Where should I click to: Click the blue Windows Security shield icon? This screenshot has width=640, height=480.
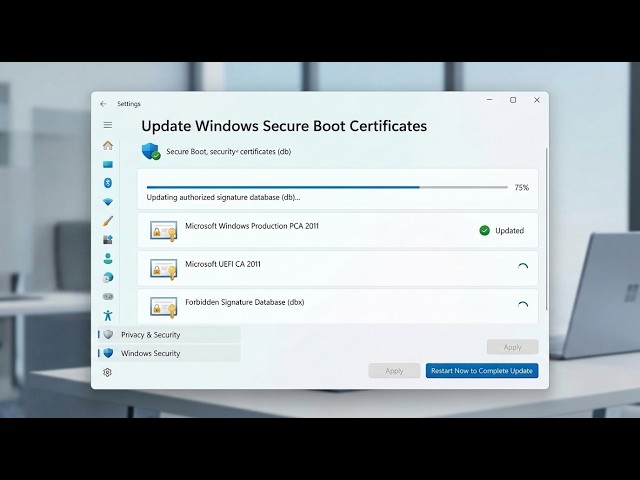(108, 353)
